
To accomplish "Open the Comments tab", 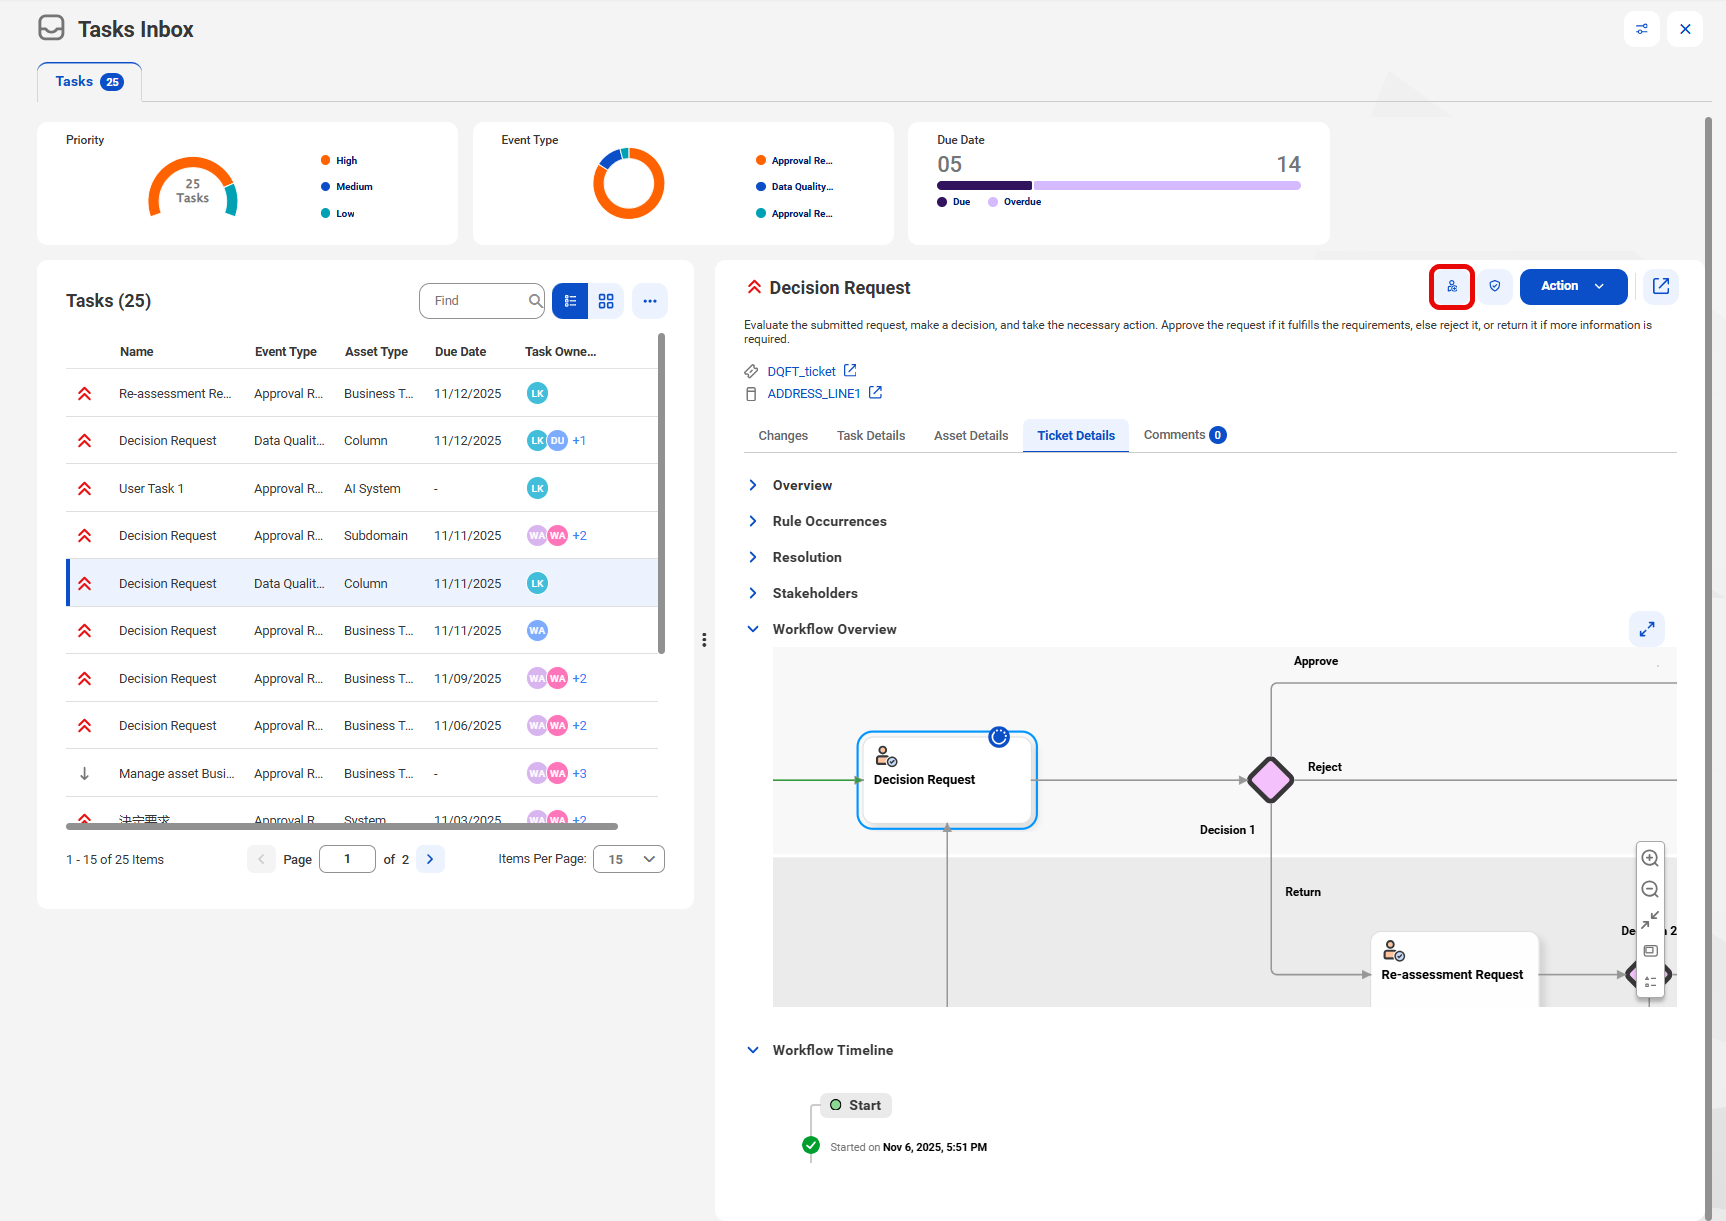I will (1185, 435).
